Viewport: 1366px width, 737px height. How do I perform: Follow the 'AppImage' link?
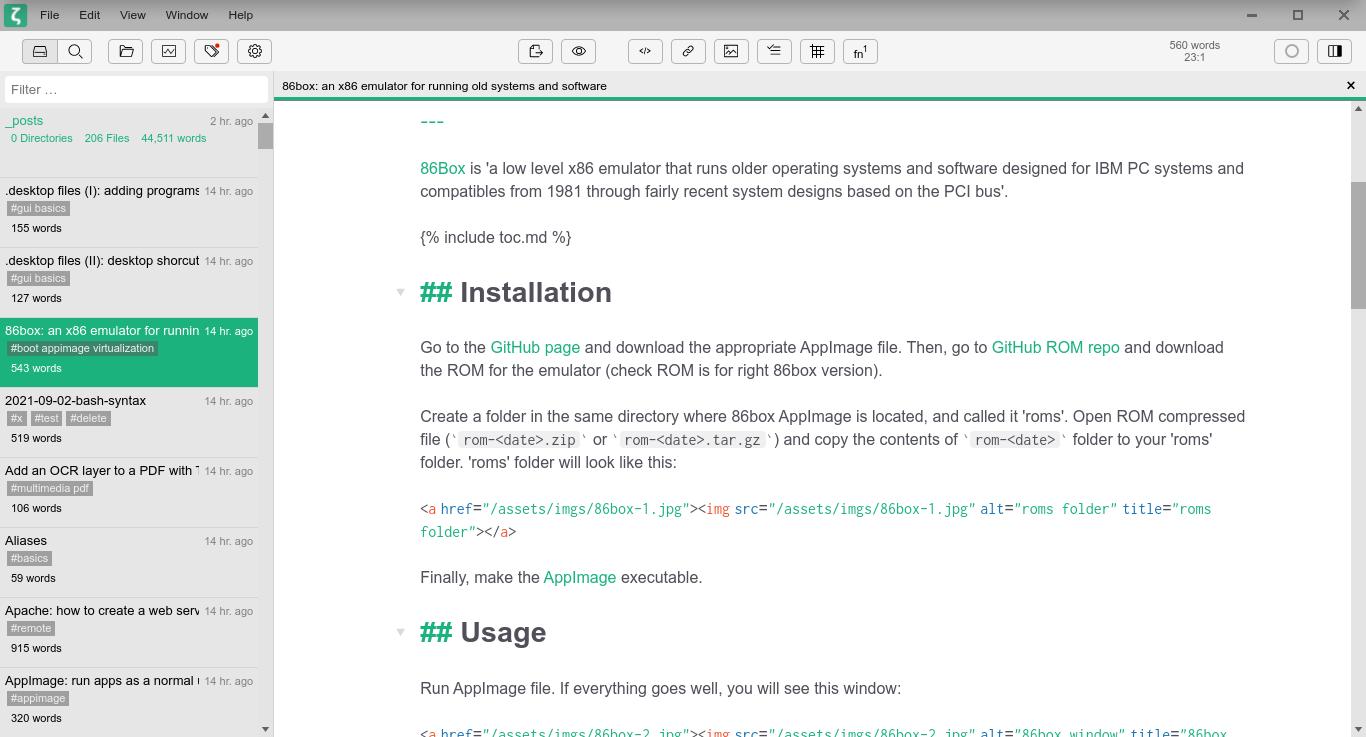coord(579,578)
